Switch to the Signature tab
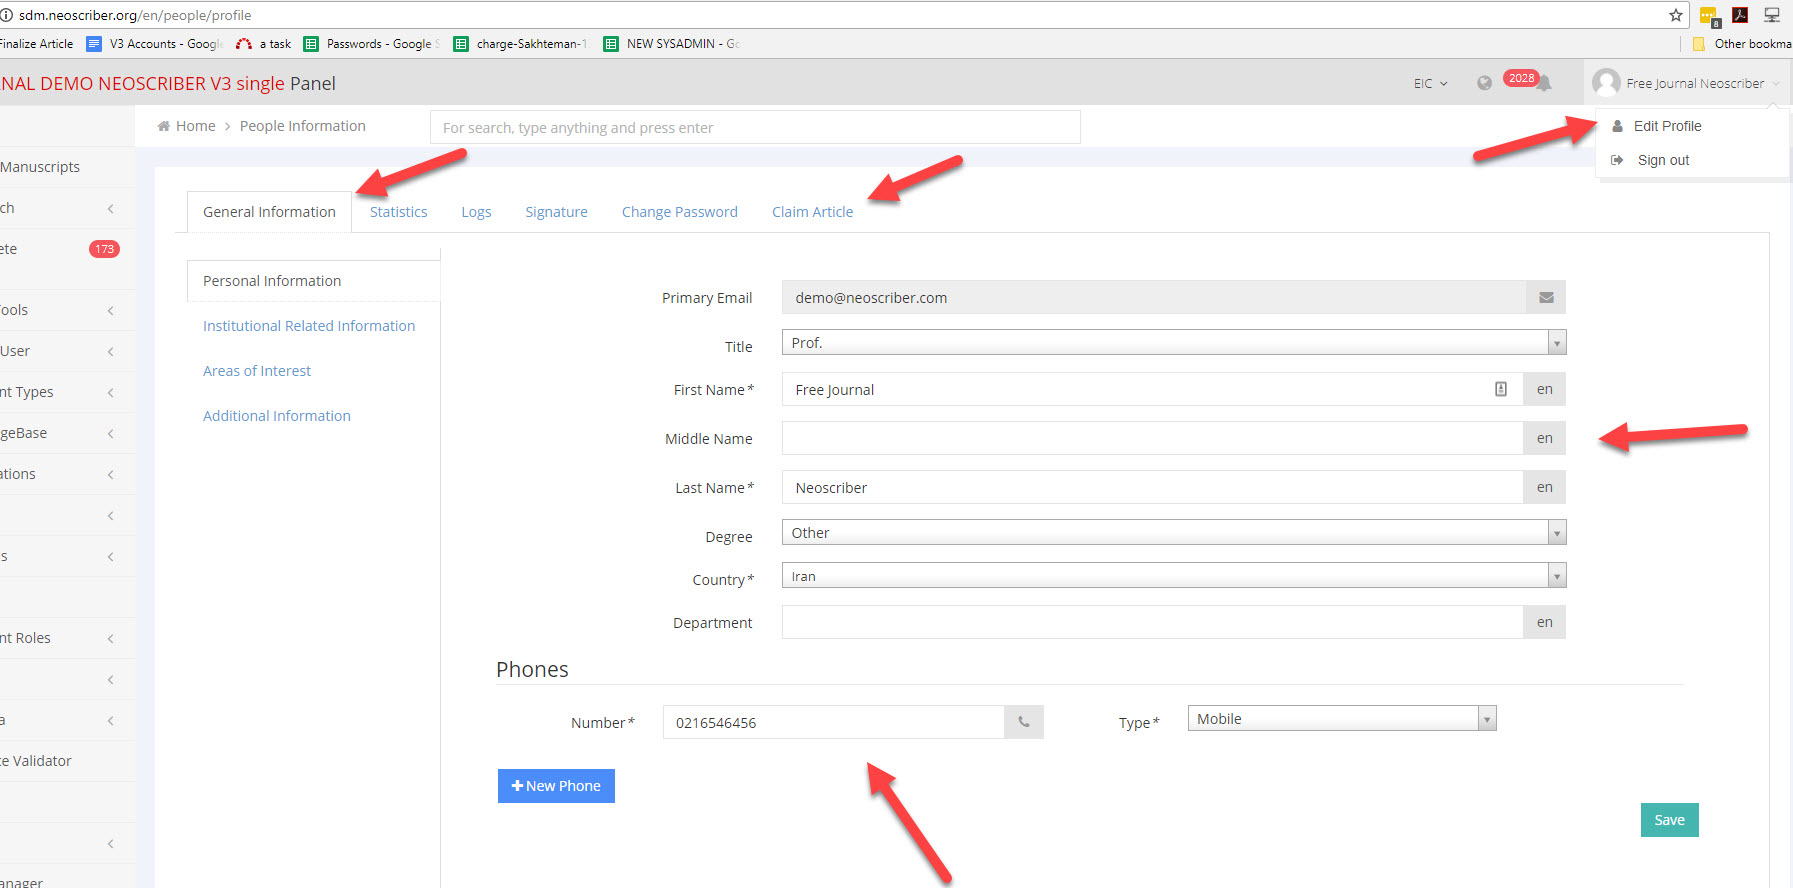Screen dimensions: 1793x888 (556, 212)
